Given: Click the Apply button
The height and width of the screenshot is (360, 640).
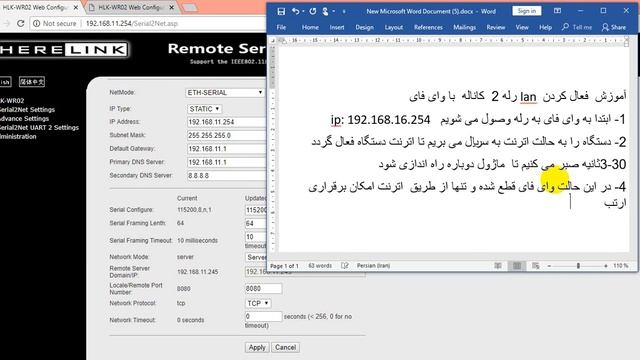Looking at the screenshot, I should click(x=257, y=347).
